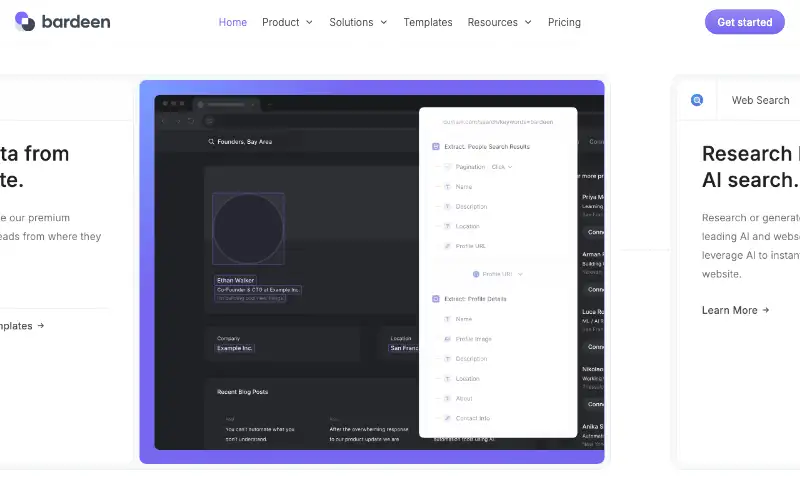Image resolution: width=800 pixels, height=500 pixels.
Task: Click the arrow icon after Learn More
Action: pyautogui.click(x=766, y=310)
